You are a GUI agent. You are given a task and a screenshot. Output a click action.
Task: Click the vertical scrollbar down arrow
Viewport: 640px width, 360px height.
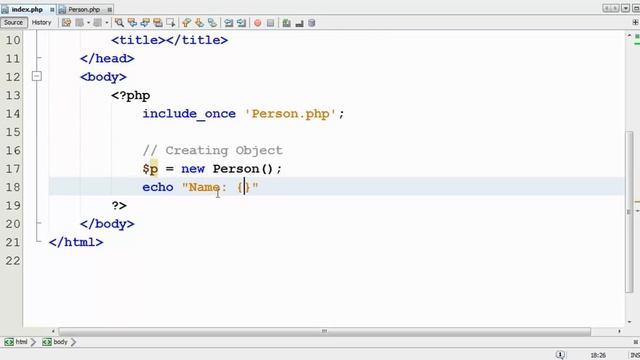pyautogui.click(x=629, y=322)
